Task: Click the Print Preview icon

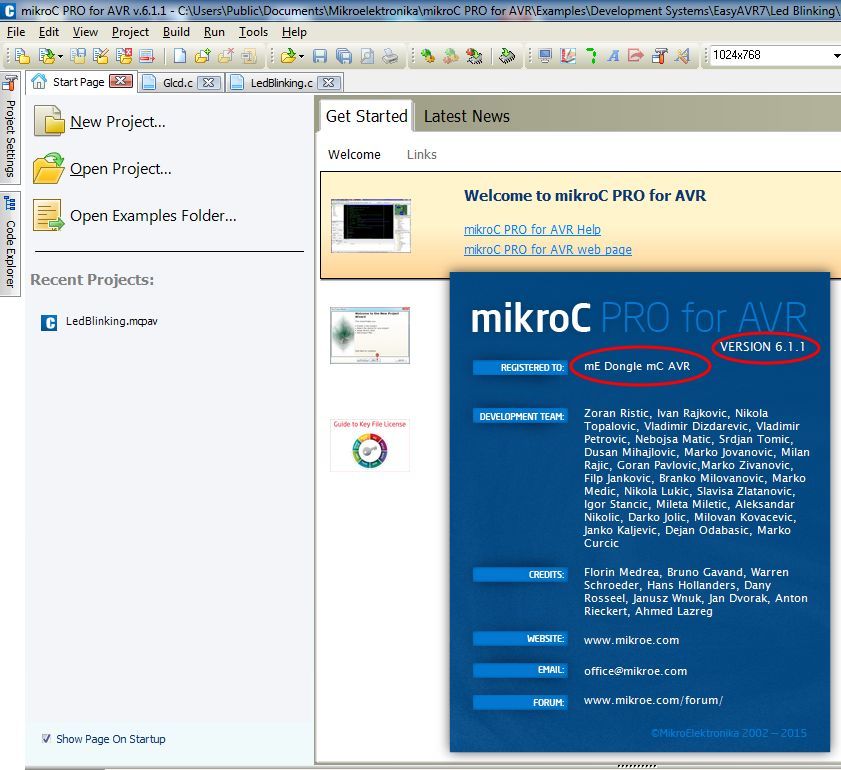Action: [367, 56]
